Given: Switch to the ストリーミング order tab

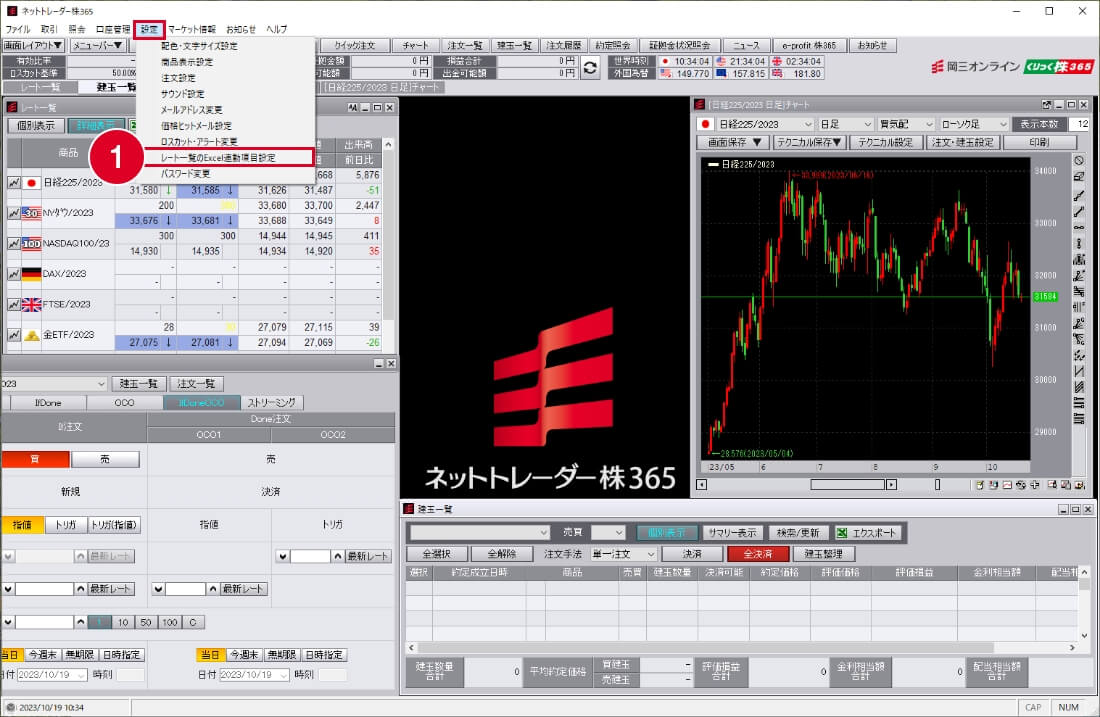Looking at the screenshot, I should (271, 403).
